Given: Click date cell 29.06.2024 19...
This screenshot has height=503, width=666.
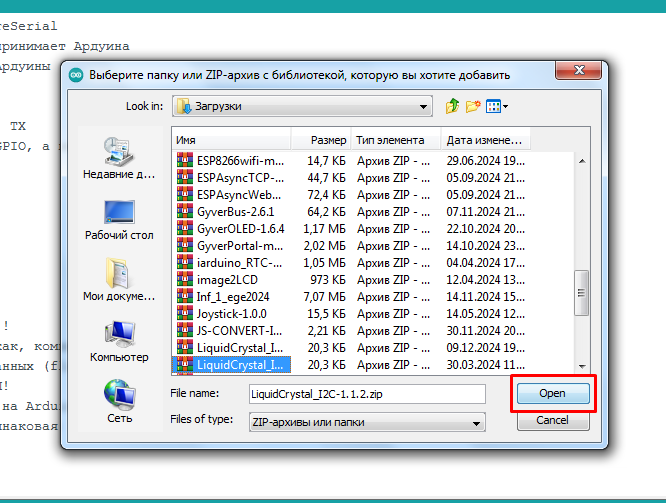Looking at the screenshot, I should point(485,161).
